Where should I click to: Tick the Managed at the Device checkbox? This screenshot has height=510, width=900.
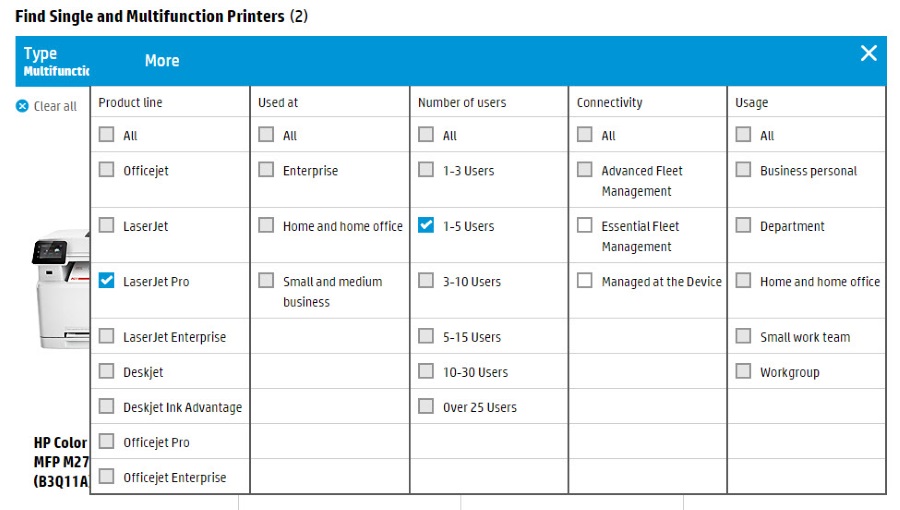(x=585, y=281)
